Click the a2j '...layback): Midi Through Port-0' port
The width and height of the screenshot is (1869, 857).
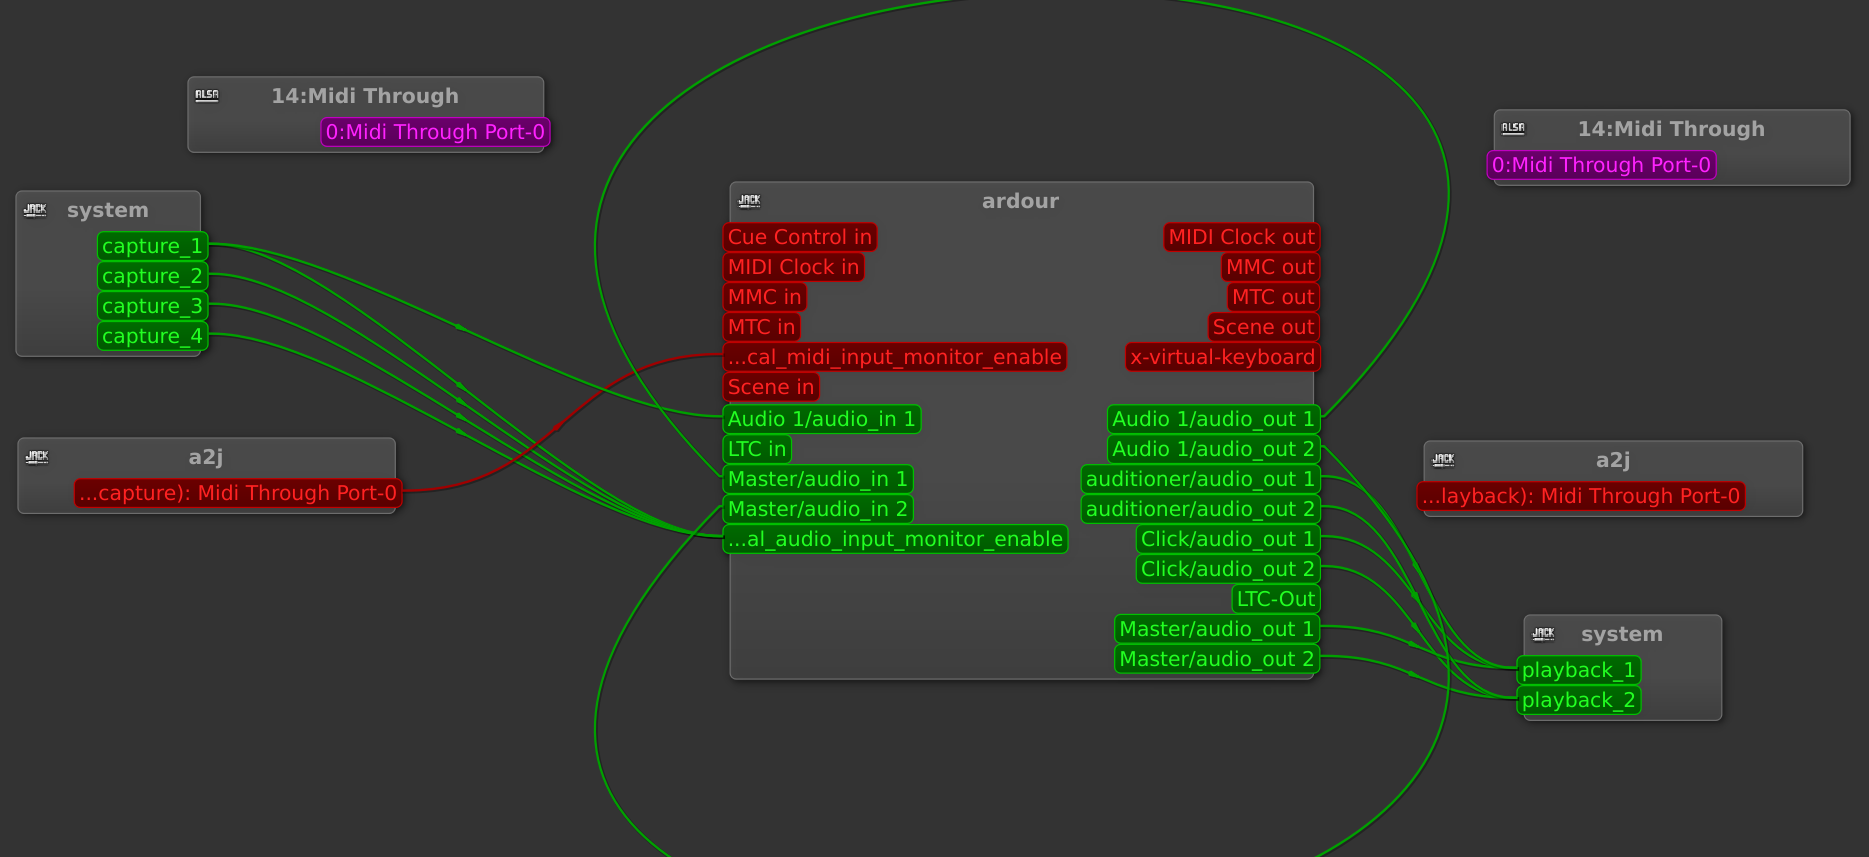tap(1581, 496)
